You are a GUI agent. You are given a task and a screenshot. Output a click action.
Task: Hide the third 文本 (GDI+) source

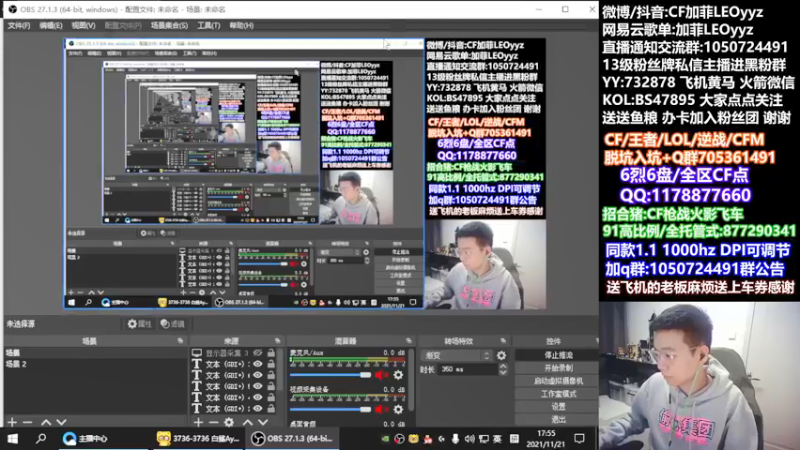(x=258, y=386)
